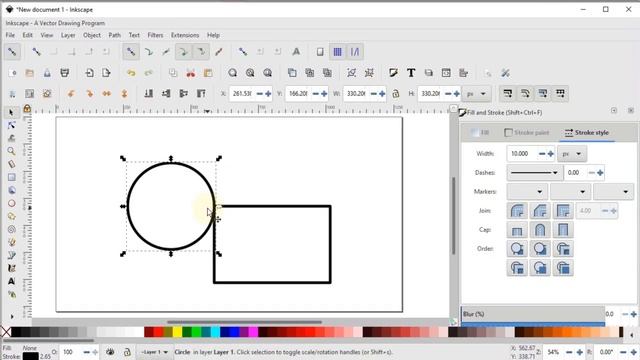Click the Undo arrow icon
Screen dimensions: 640x360
[131, 73]
